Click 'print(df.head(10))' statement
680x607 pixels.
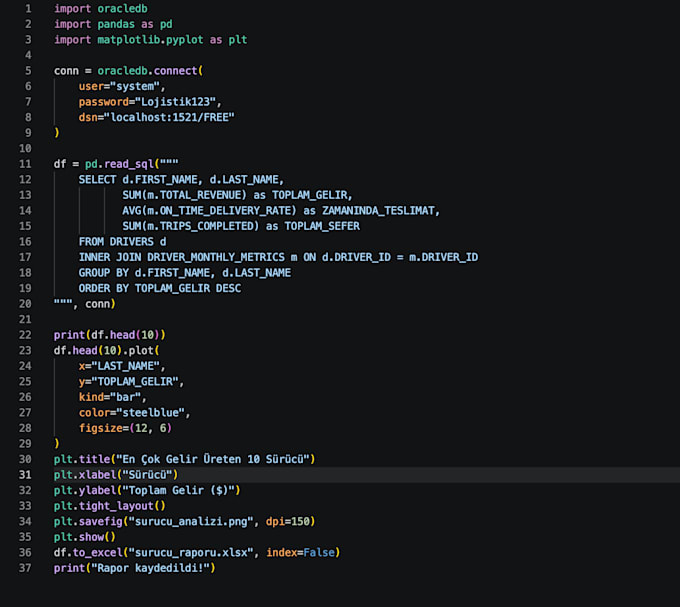point(110,335)
